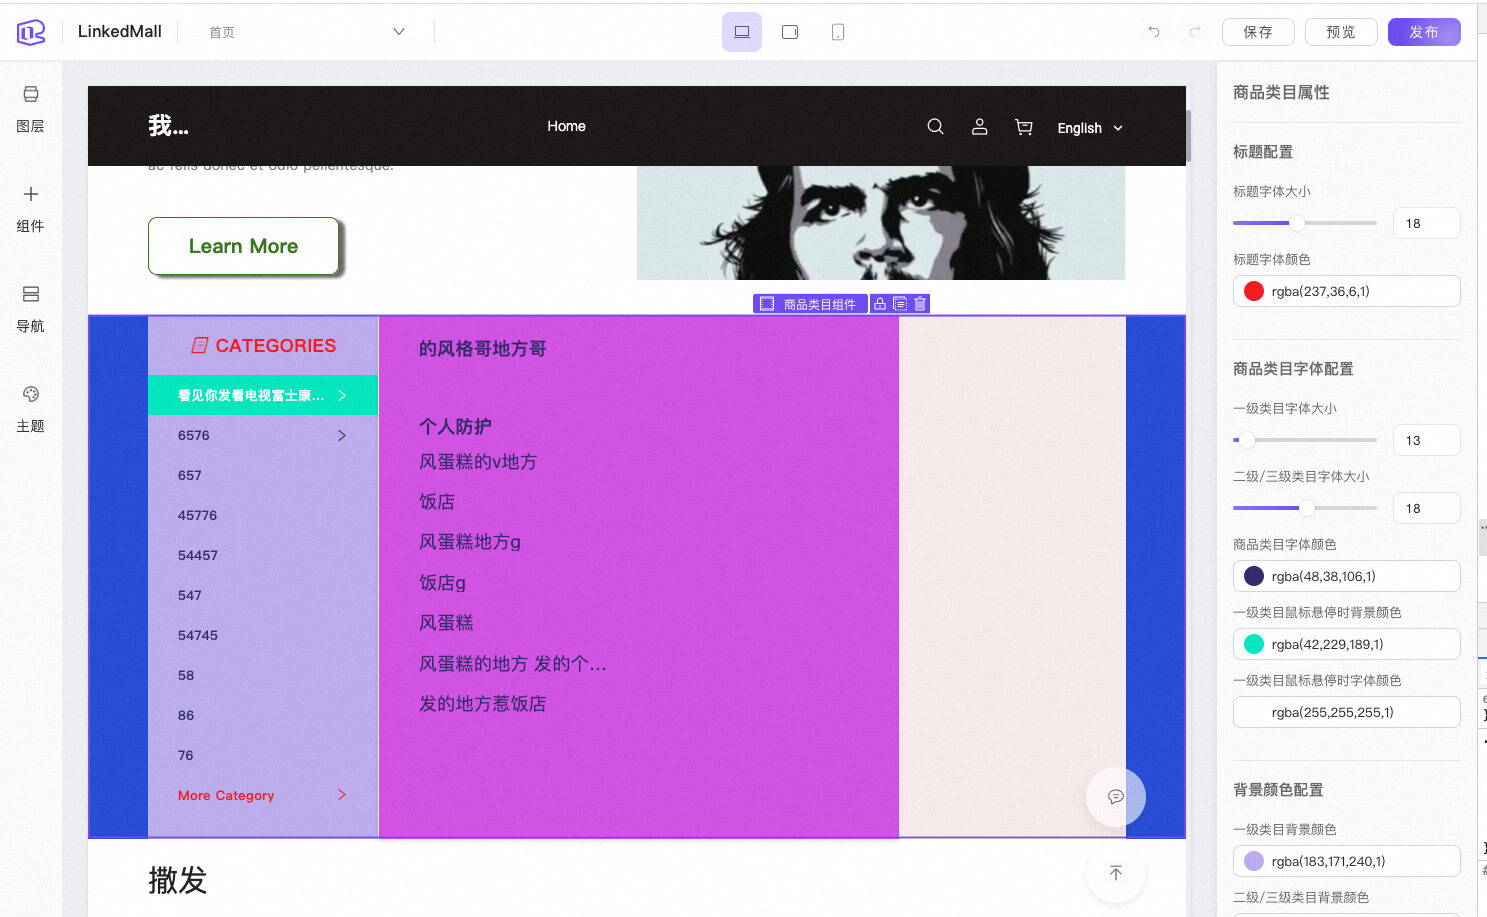Click the 保存 save button
Viewport: 1487px width, 917px height.
1257,32
